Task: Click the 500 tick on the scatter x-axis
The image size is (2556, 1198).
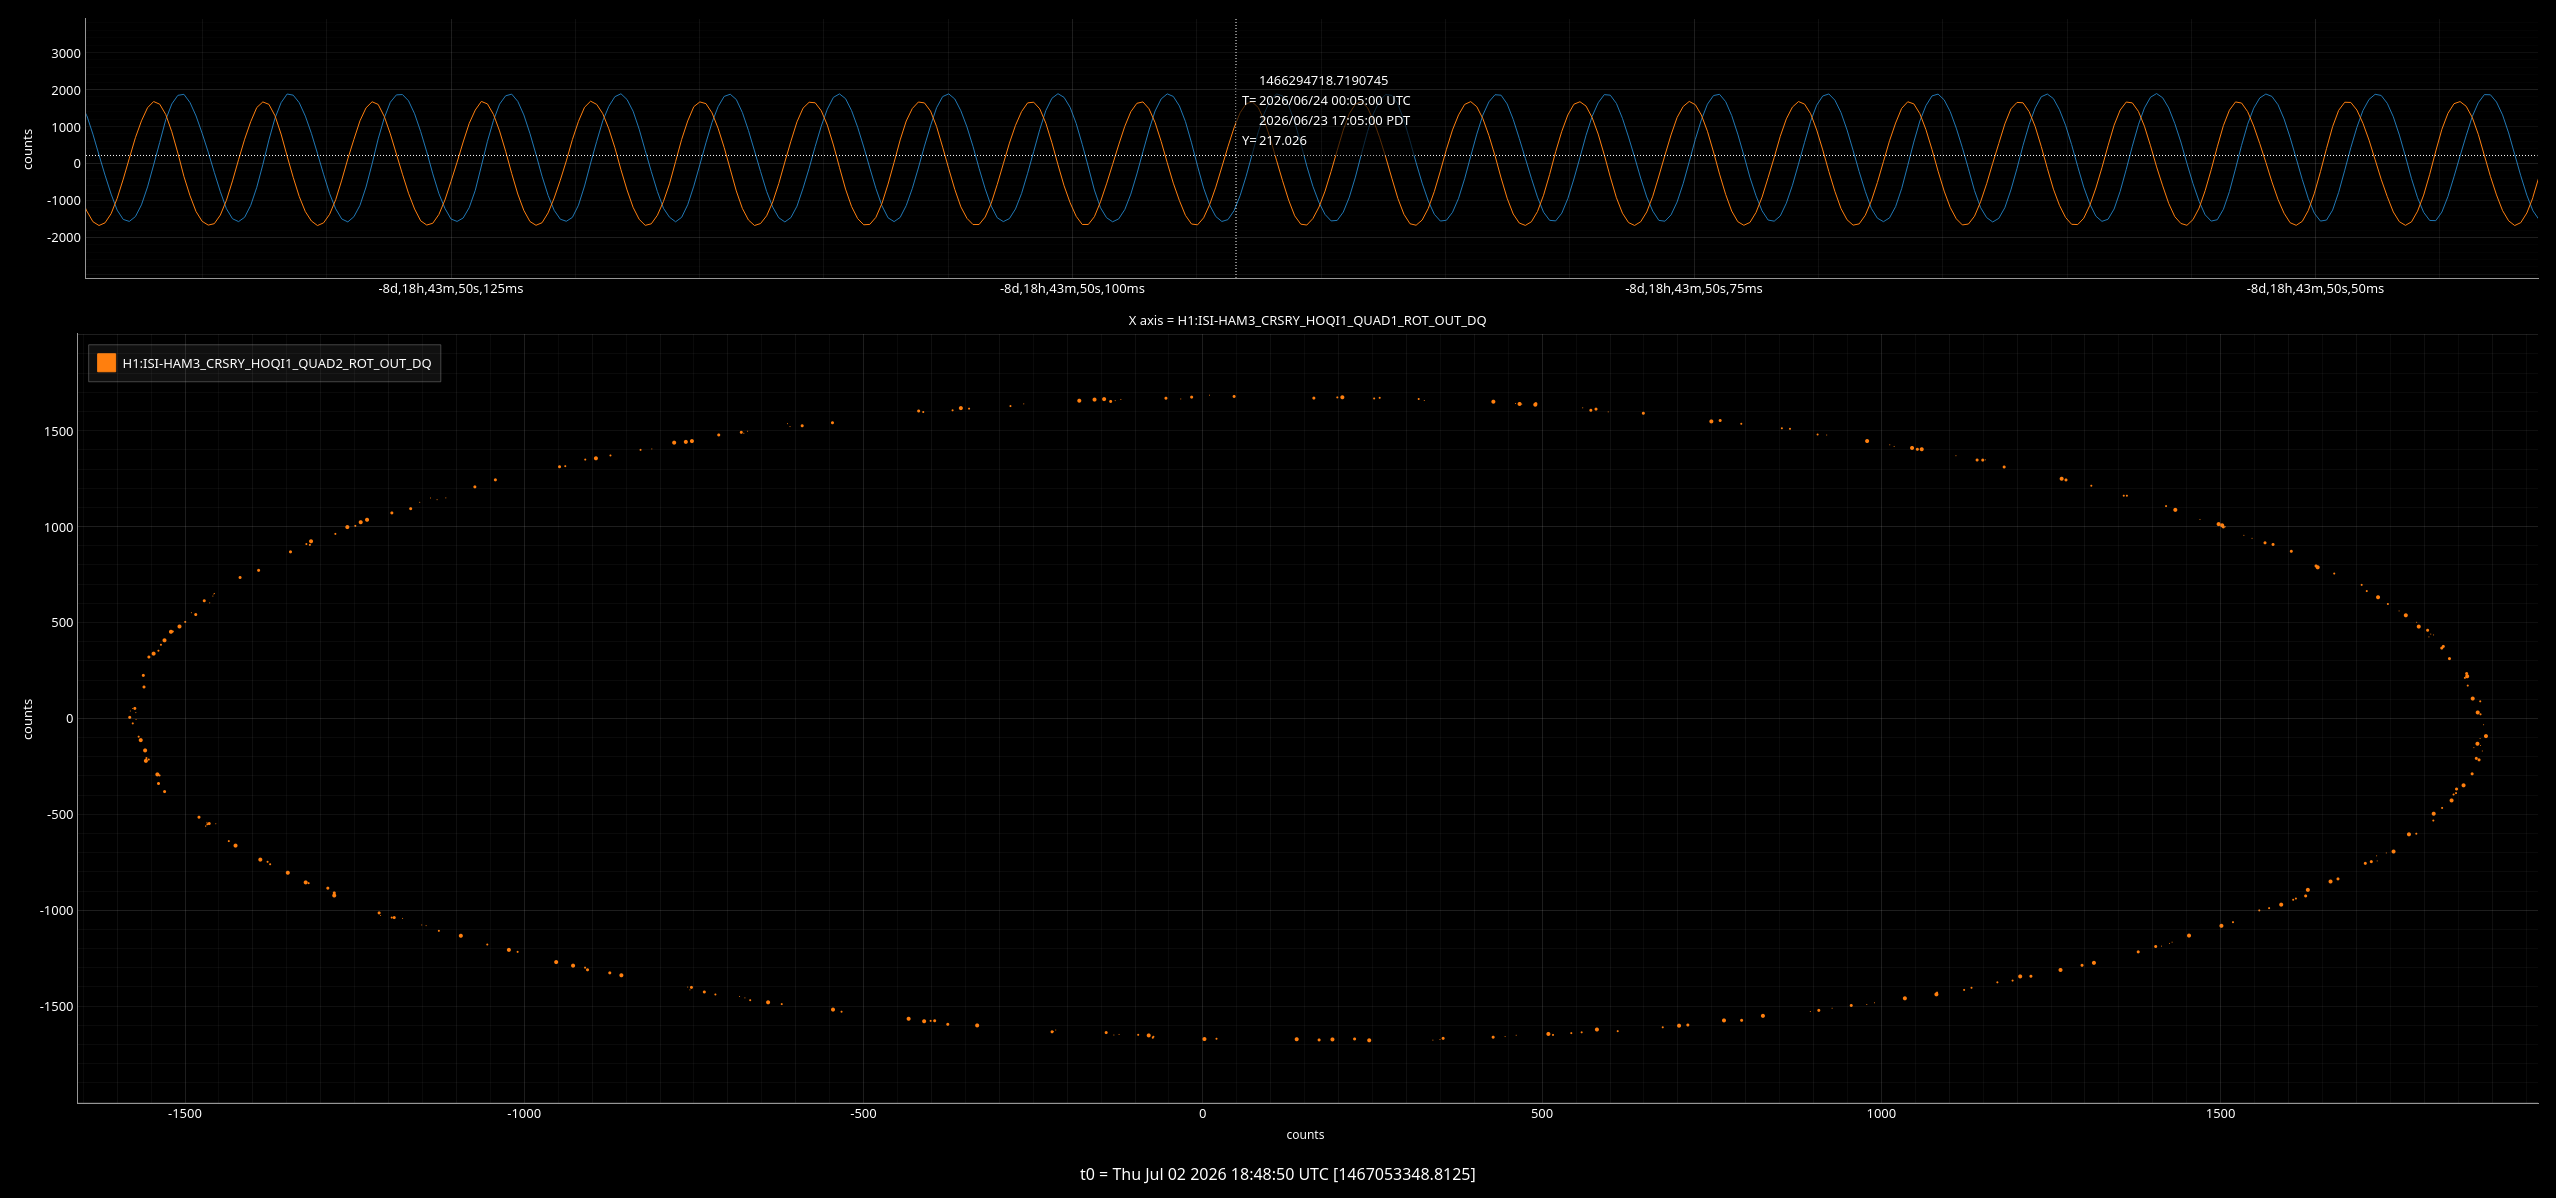Action: tap(1542, 1114)
